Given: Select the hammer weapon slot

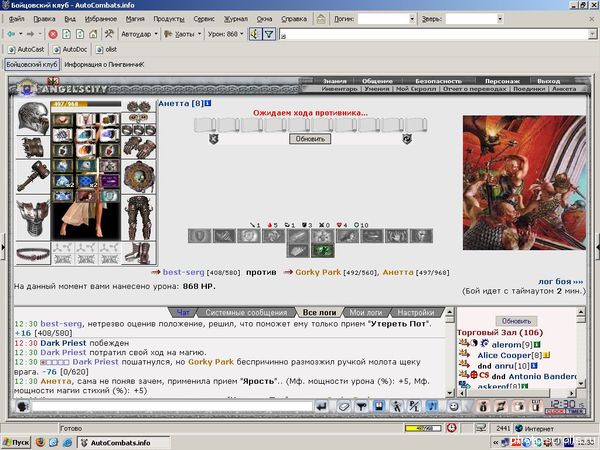Looking at the screenshot, I should point(33,176).
